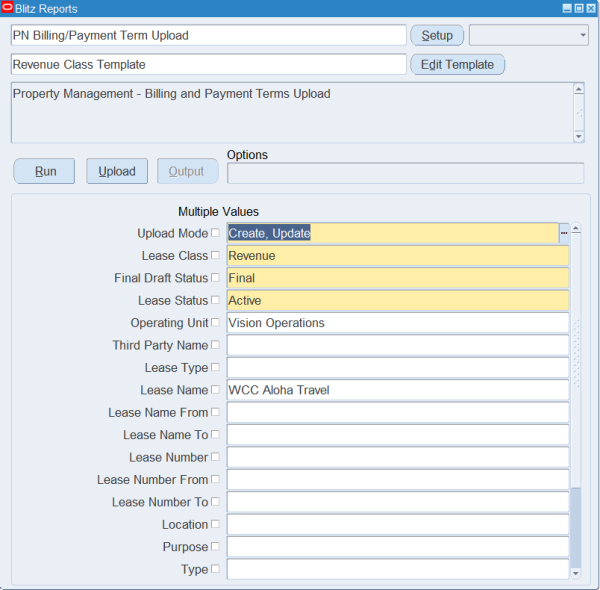The image size is (600, 590).
Task: Click the Oracle icon in the title bar
Action: tap(7, 8)
